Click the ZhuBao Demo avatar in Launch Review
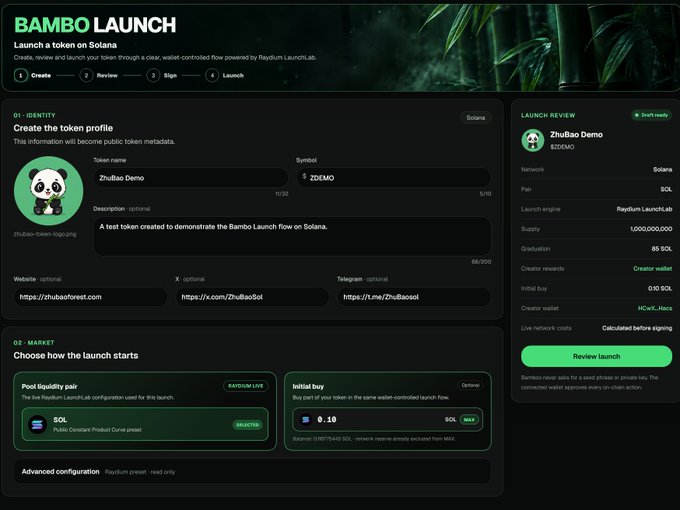 [x=533, y=140]
